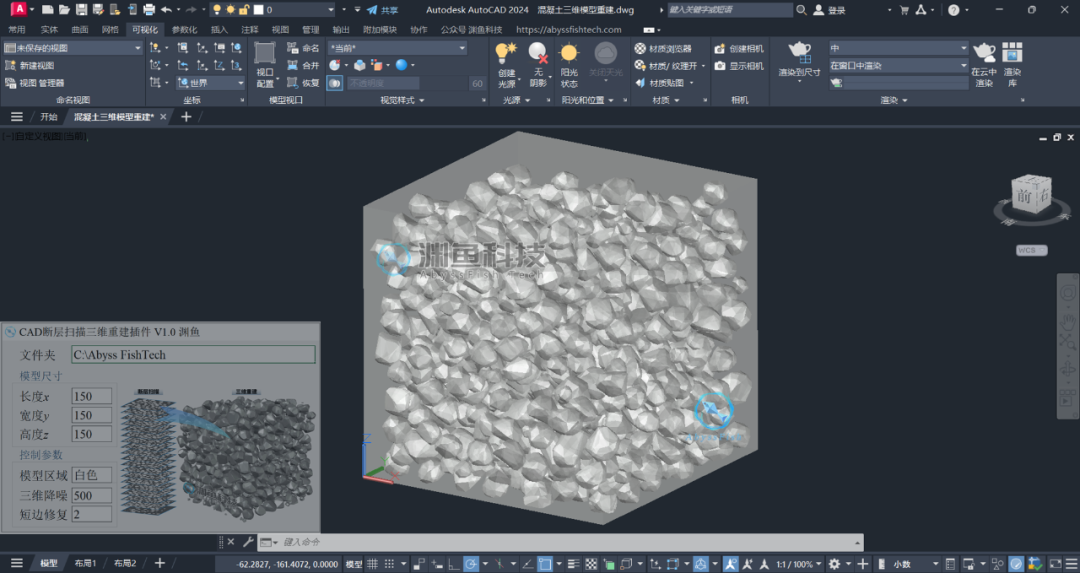
Task: Expand the 光源 panel title
Action: point(516,100)
